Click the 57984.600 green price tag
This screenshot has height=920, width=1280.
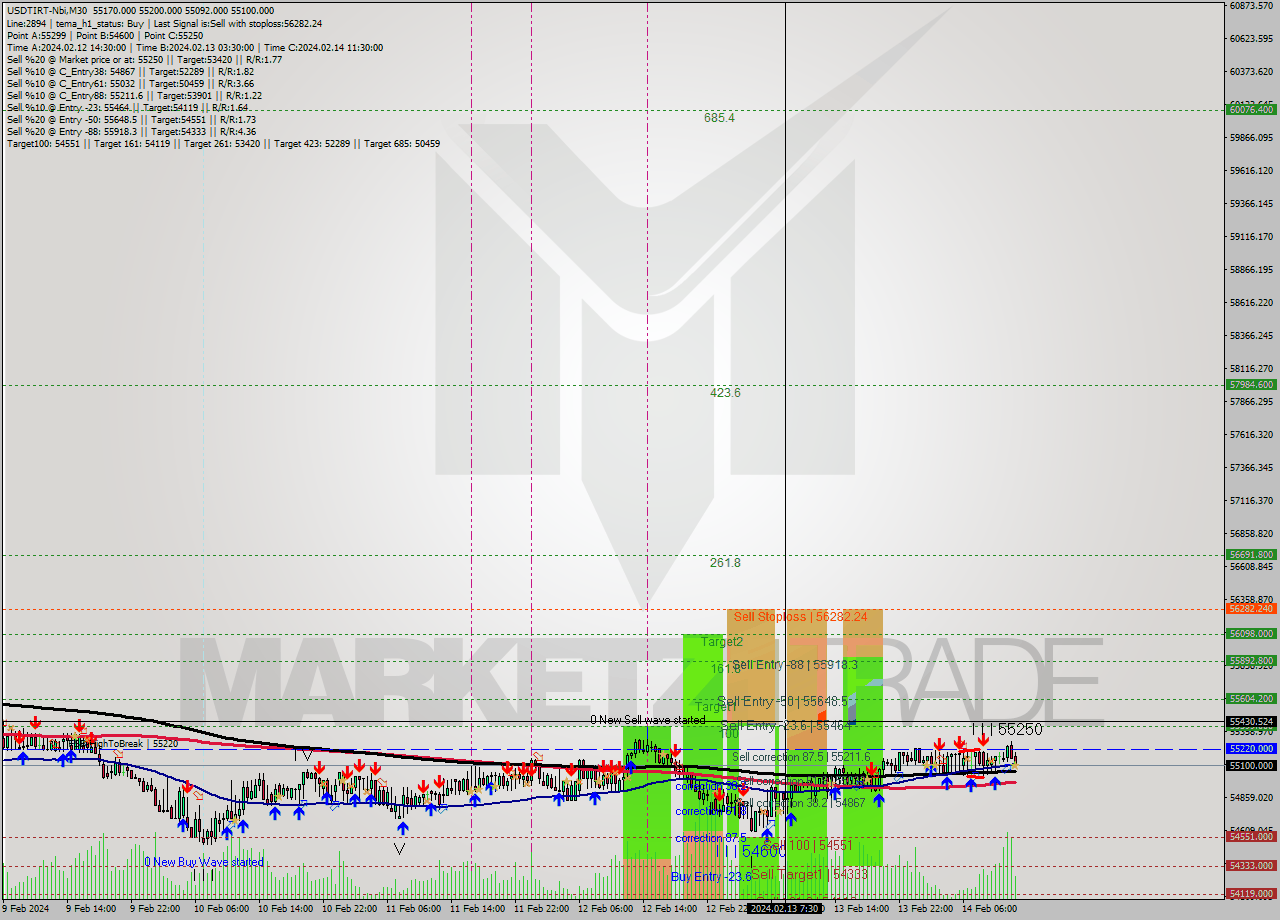pyautogui.click(x=1251, y=384)
